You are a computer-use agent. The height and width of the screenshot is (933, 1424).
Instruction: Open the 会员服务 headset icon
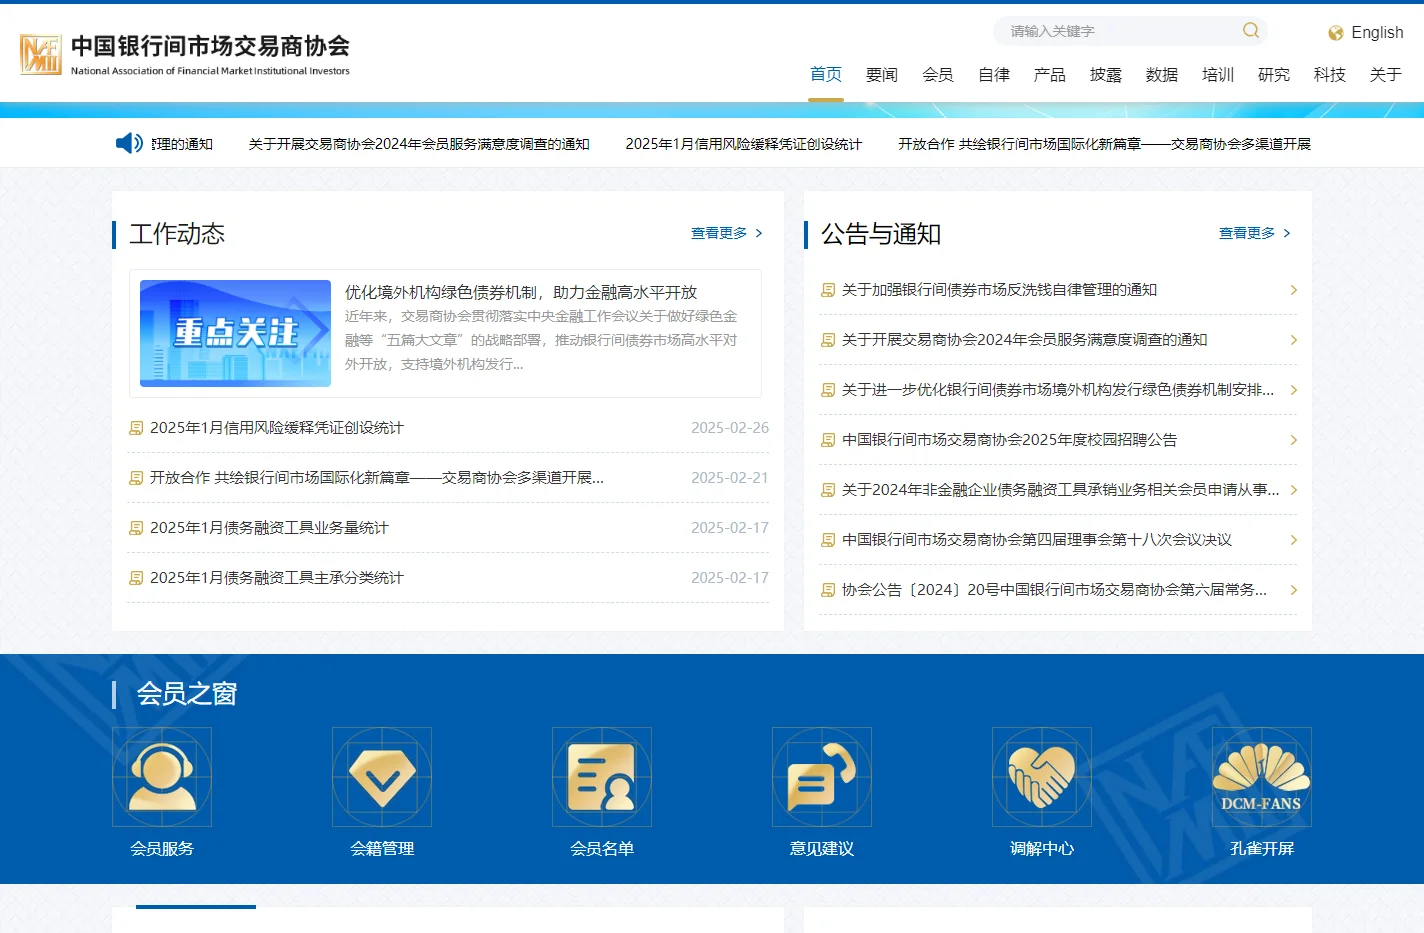pos(162,777)
